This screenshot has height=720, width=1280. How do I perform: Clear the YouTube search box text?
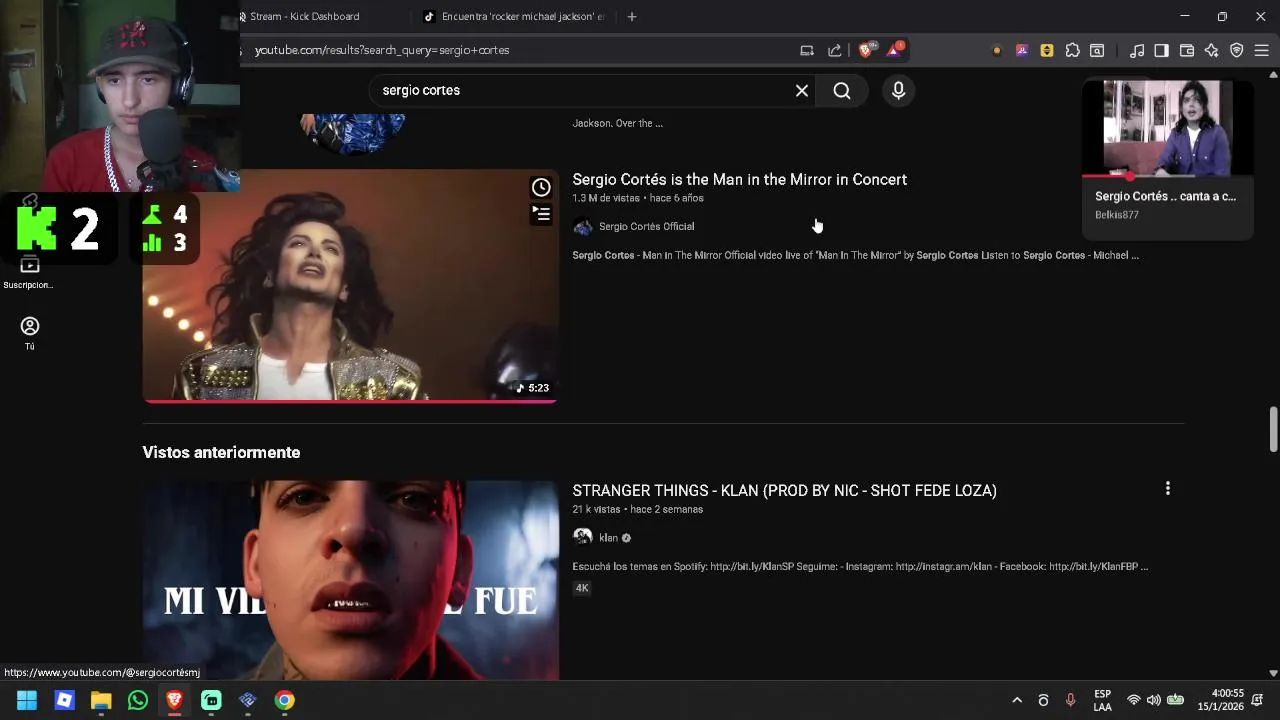click(802, 90)
